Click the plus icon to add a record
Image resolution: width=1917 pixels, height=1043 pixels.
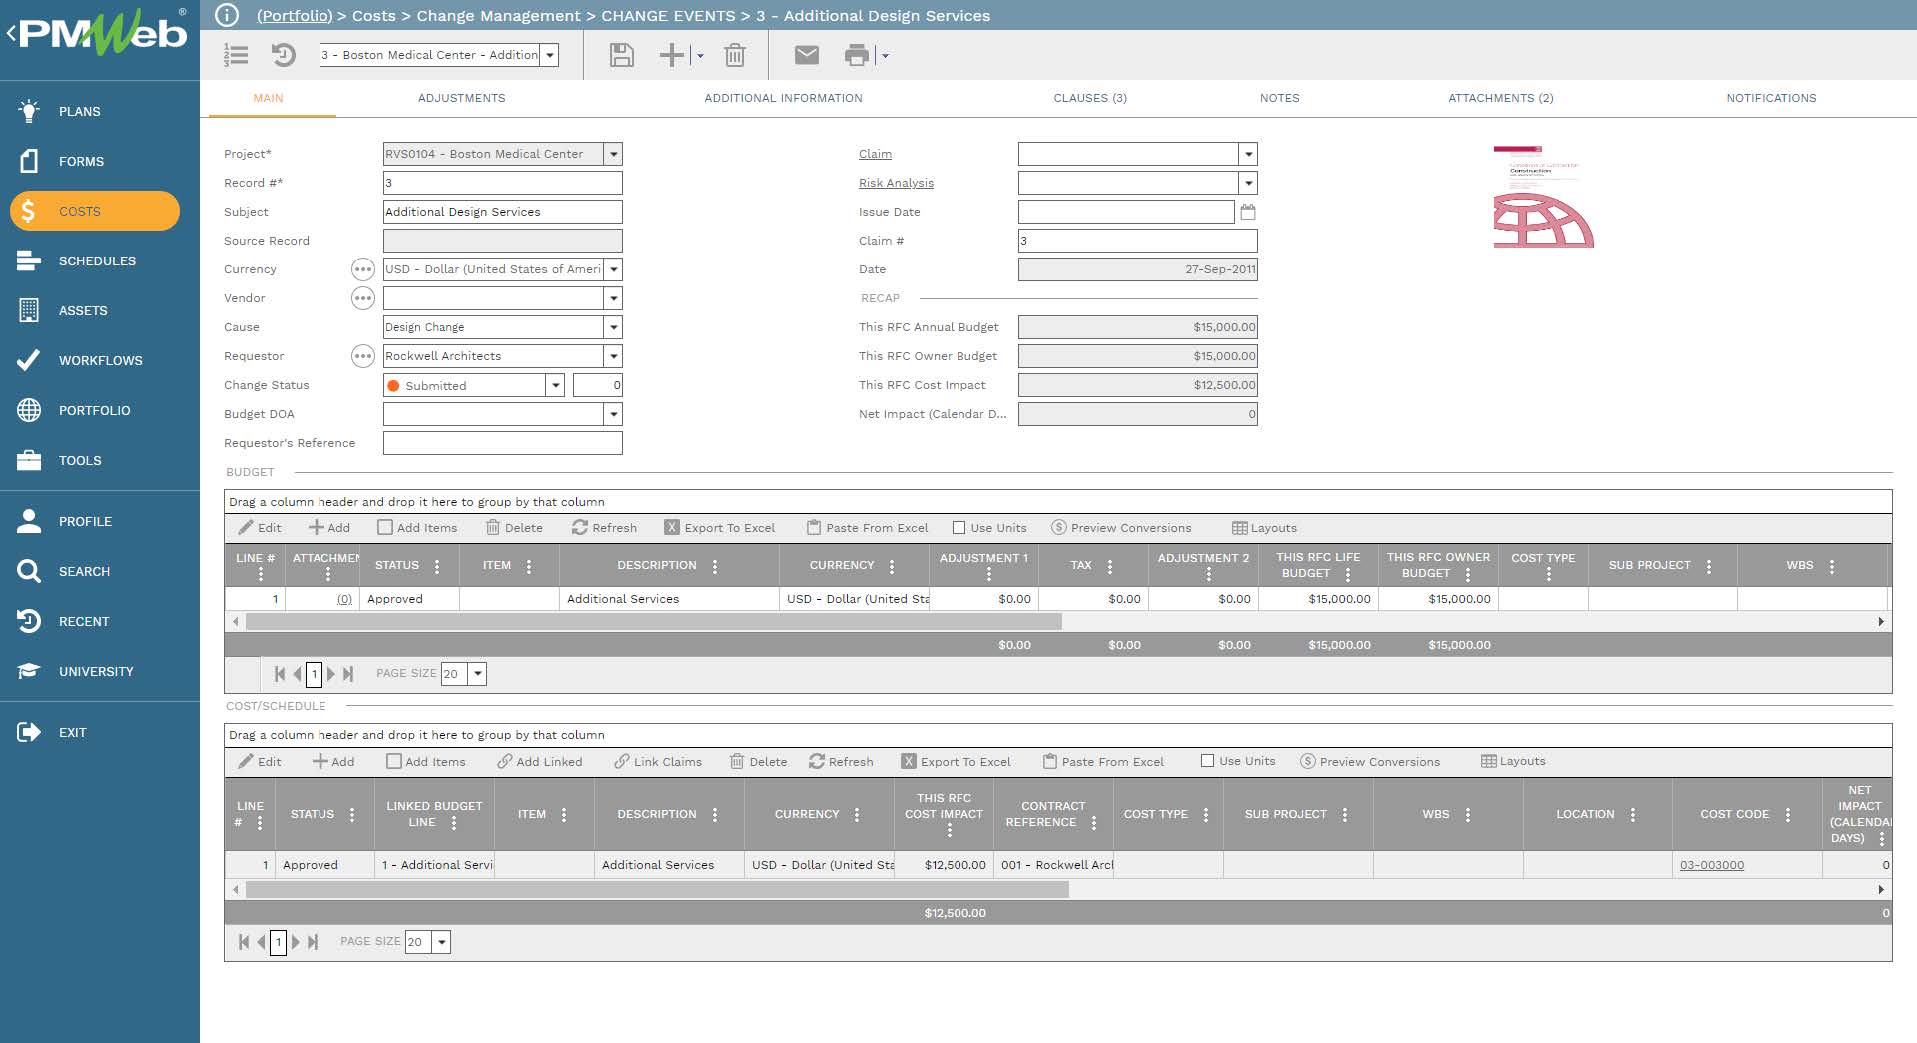(x=672, y=55)
